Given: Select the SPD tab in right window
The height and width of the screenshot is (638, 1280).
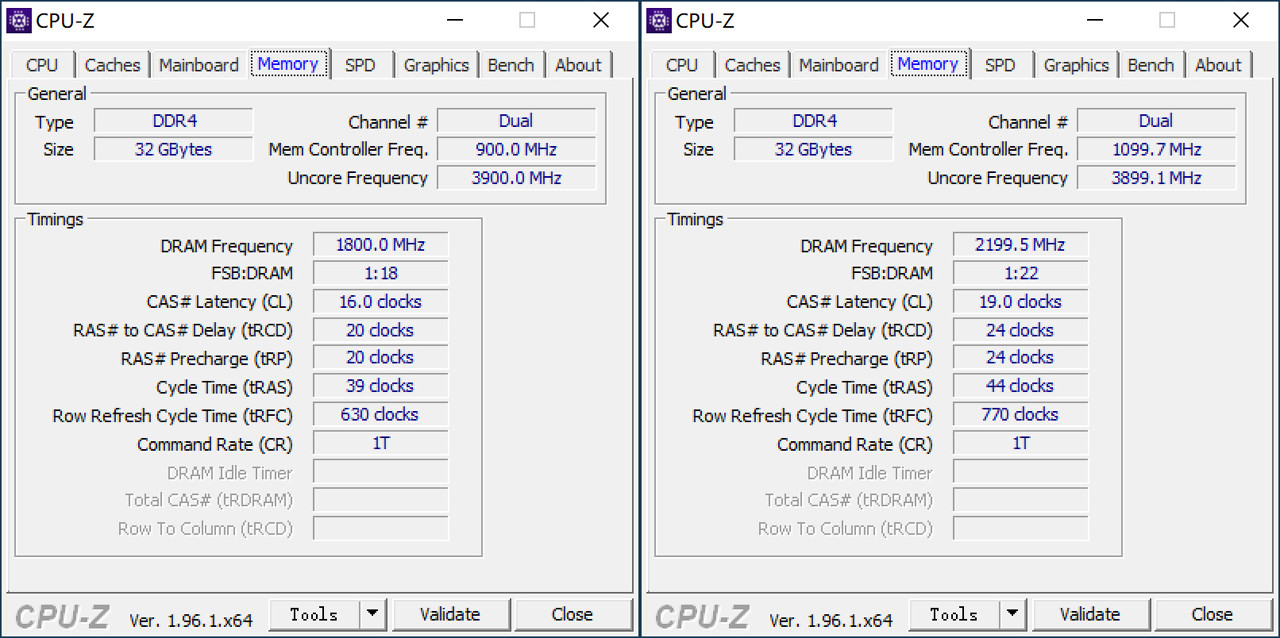Looking at the screenshot, I should click(x=1000, y=65).
